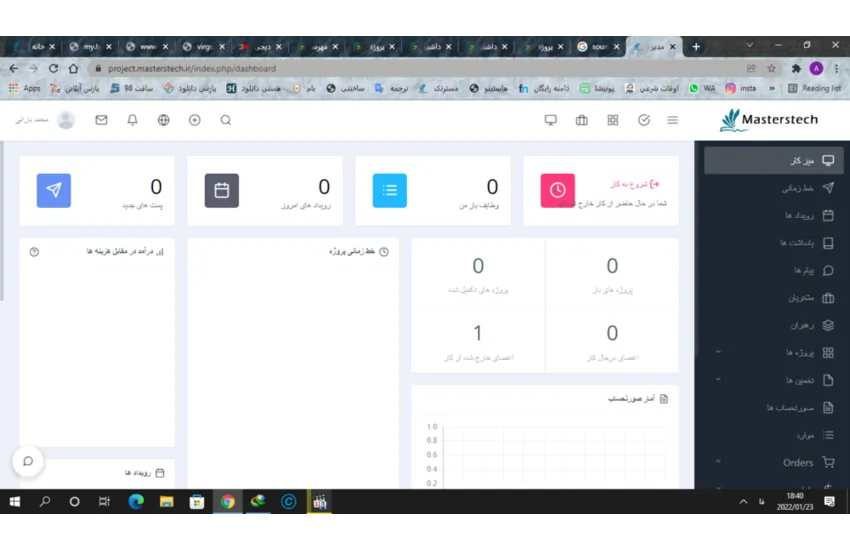
Task: Click the globe language icon
Action: tap(163, 120)
